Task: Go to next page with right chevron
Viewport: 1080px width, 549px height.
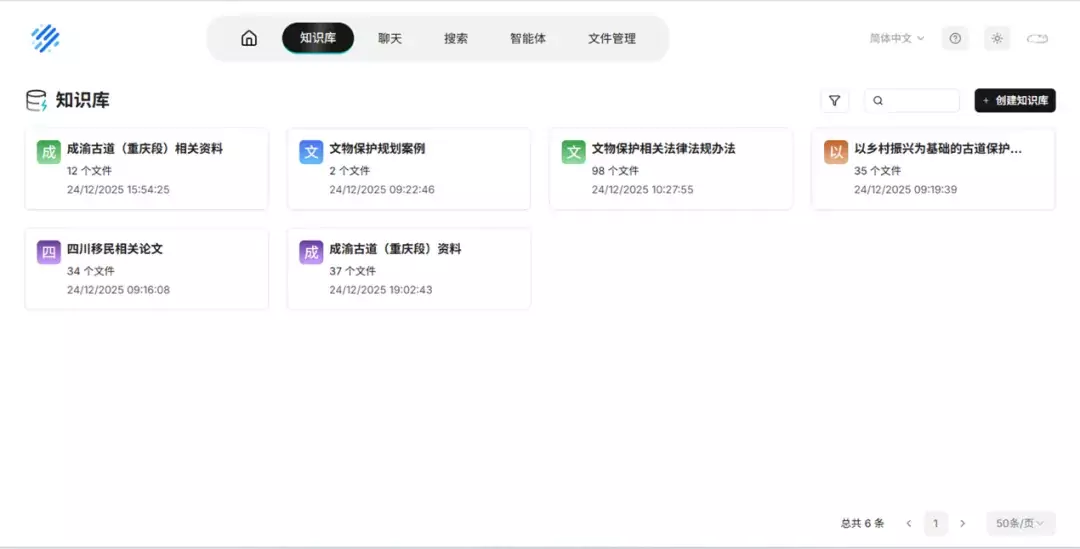Action: click(x=962, y=523)
